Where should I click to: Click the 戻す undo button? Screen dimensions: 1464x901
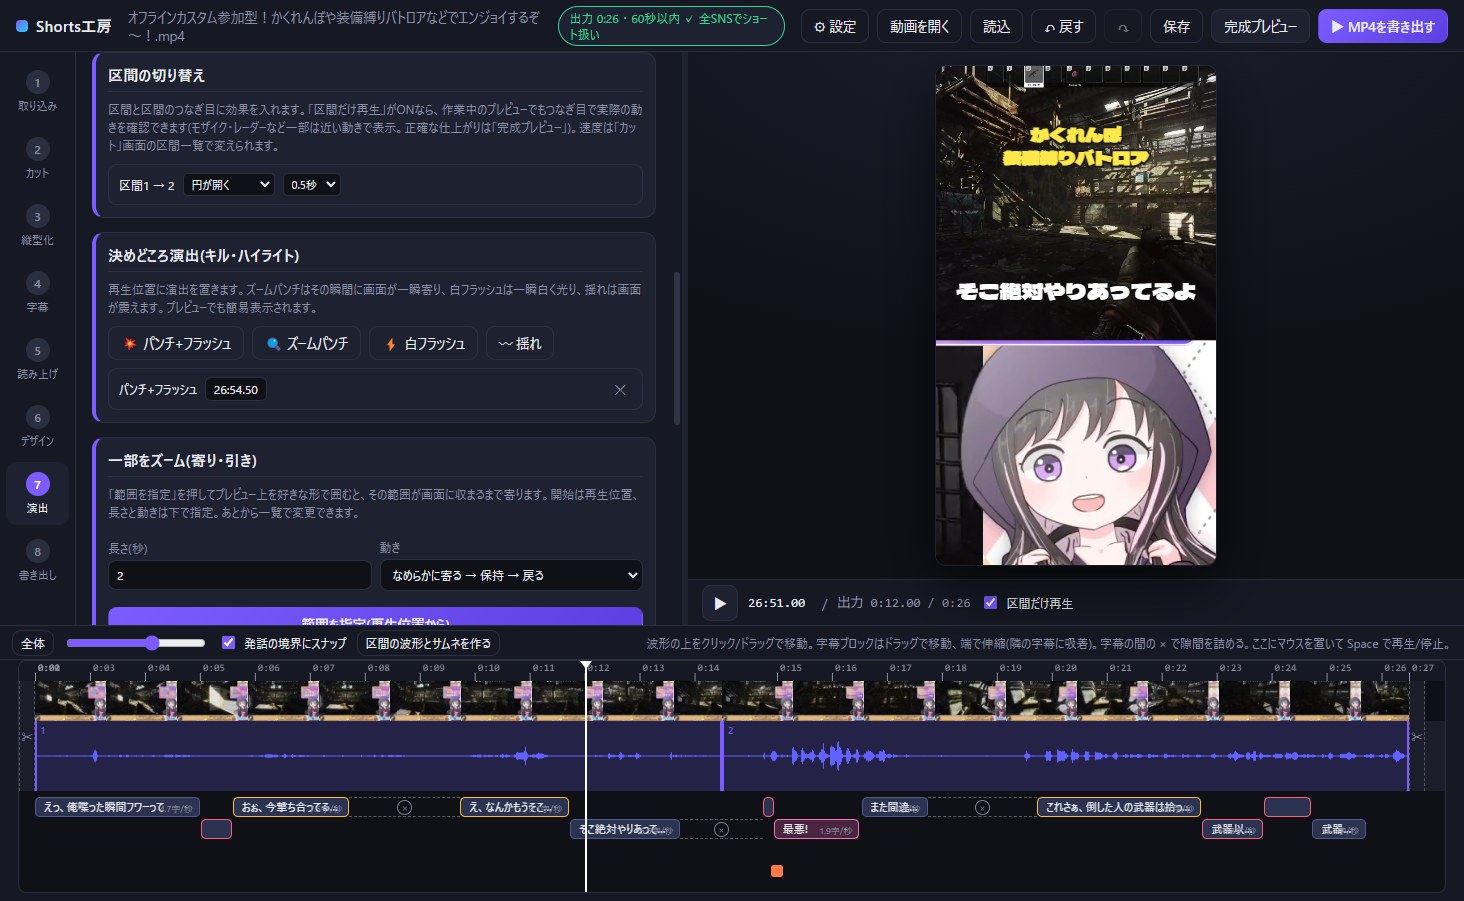point(1063,27)
